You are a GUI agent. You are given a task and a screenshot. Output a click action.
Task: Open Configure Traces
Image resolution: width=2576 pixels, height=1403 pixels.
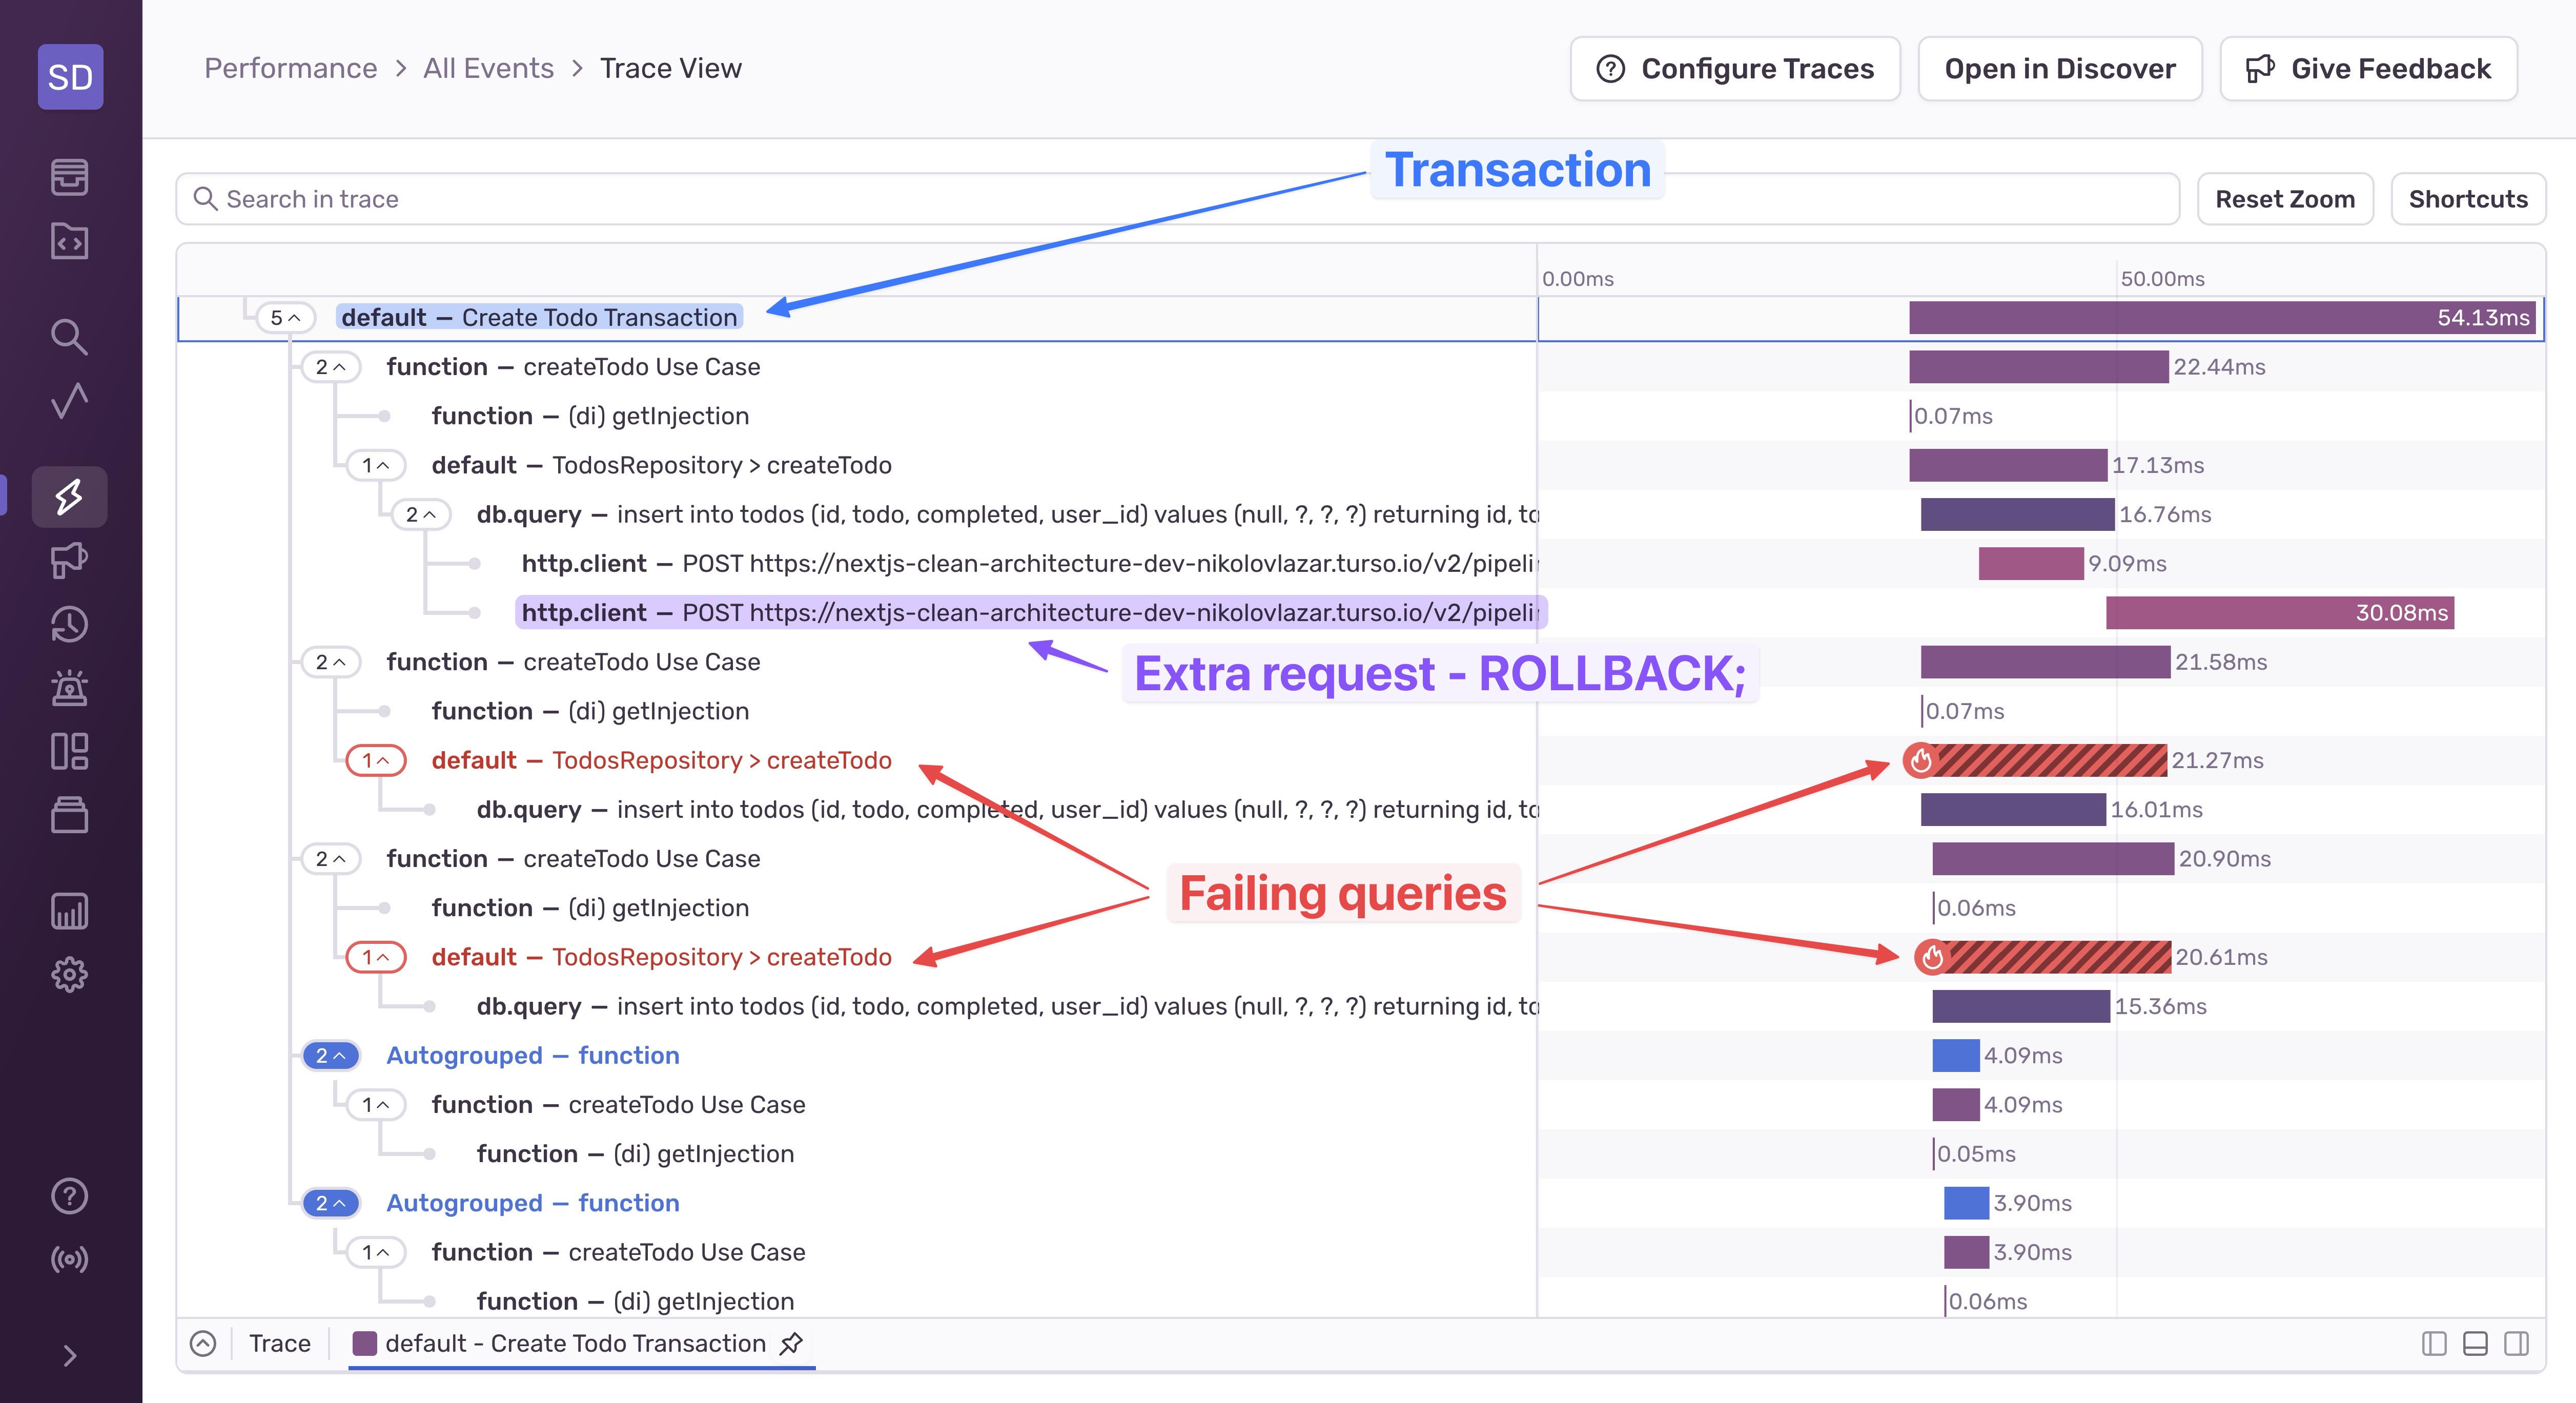pyautogui.click(x=1735, y=69)
